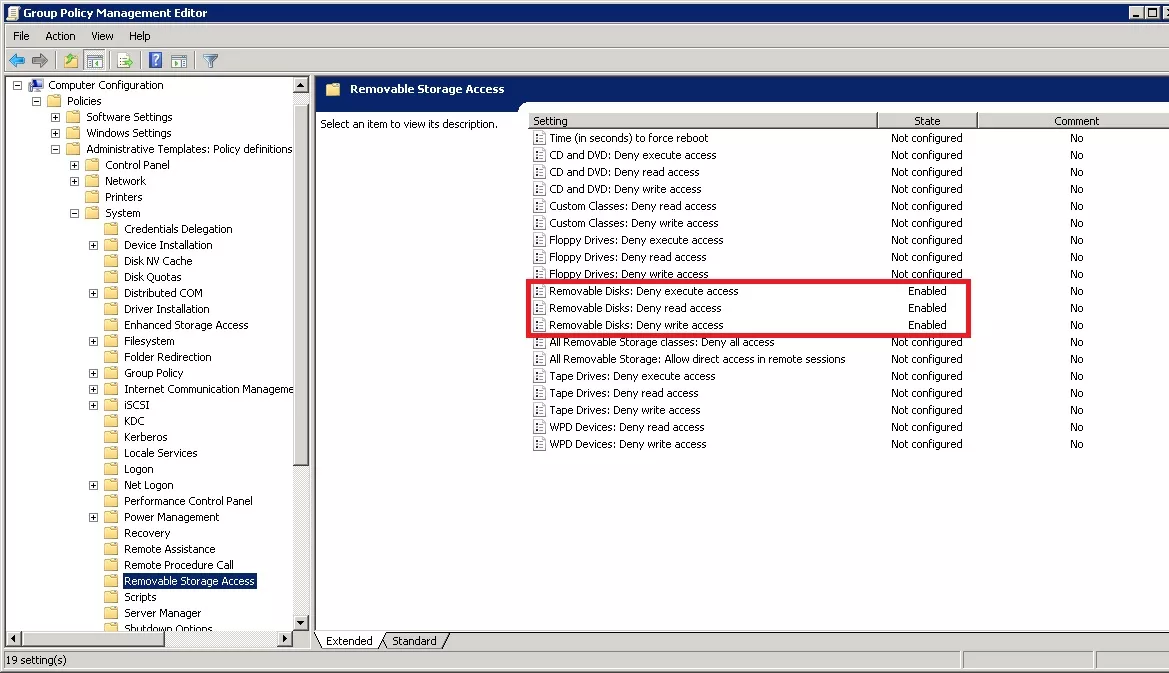Image resolution: width=1169 pixels, height=673 pixels.
Task: Select All Removable Storage classes: Deny all access
Action: (x=662, y=342)
